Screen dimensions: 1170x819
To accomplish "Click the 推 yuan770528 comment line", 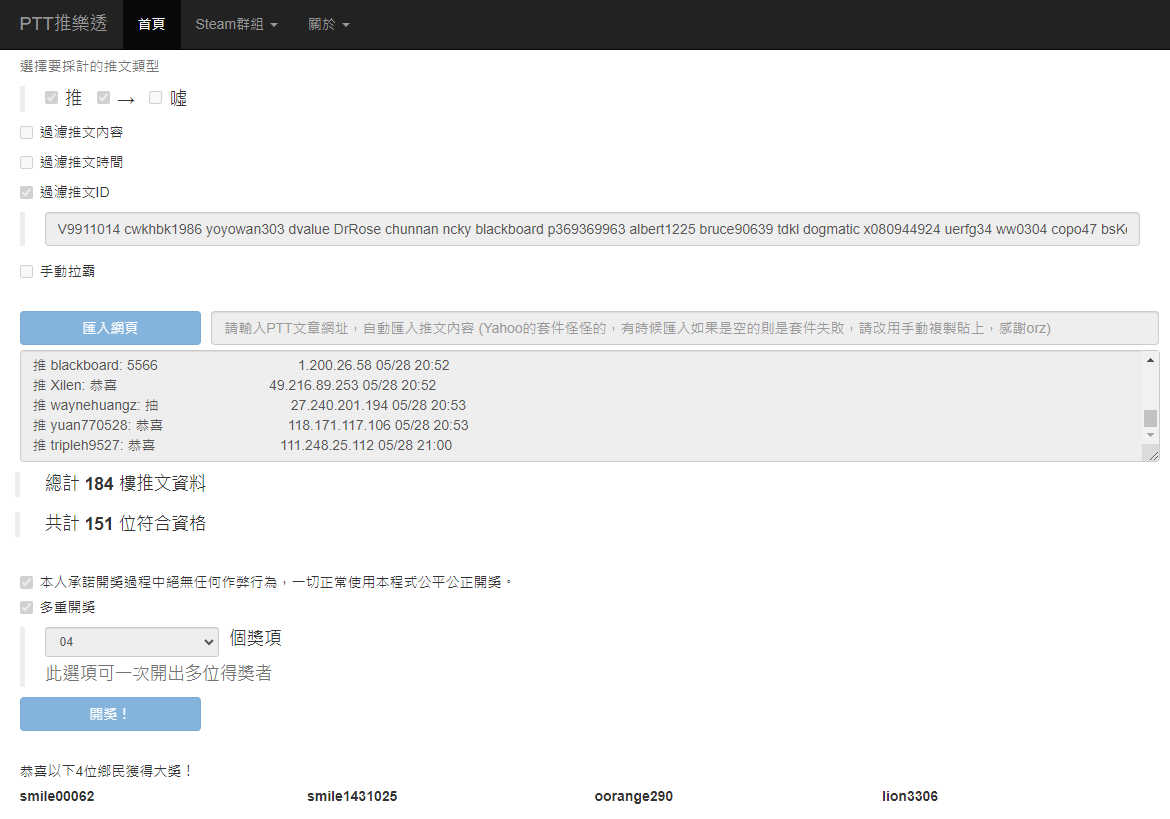I will 251,426.
